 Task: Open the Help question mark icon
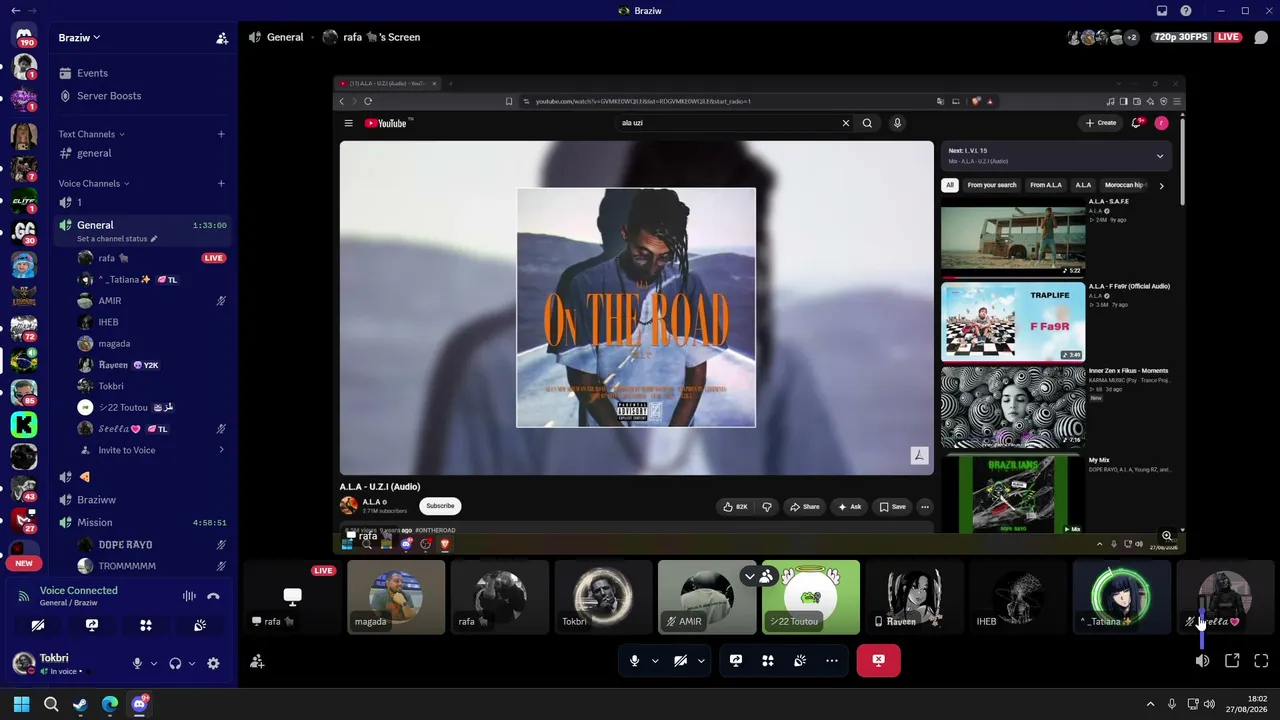tap(1186, 11)
